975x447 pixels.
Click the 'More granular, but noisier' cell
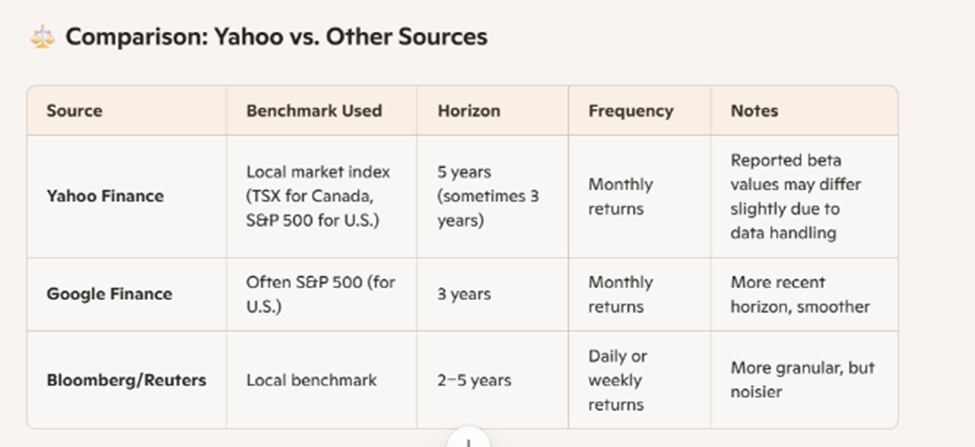802,380
